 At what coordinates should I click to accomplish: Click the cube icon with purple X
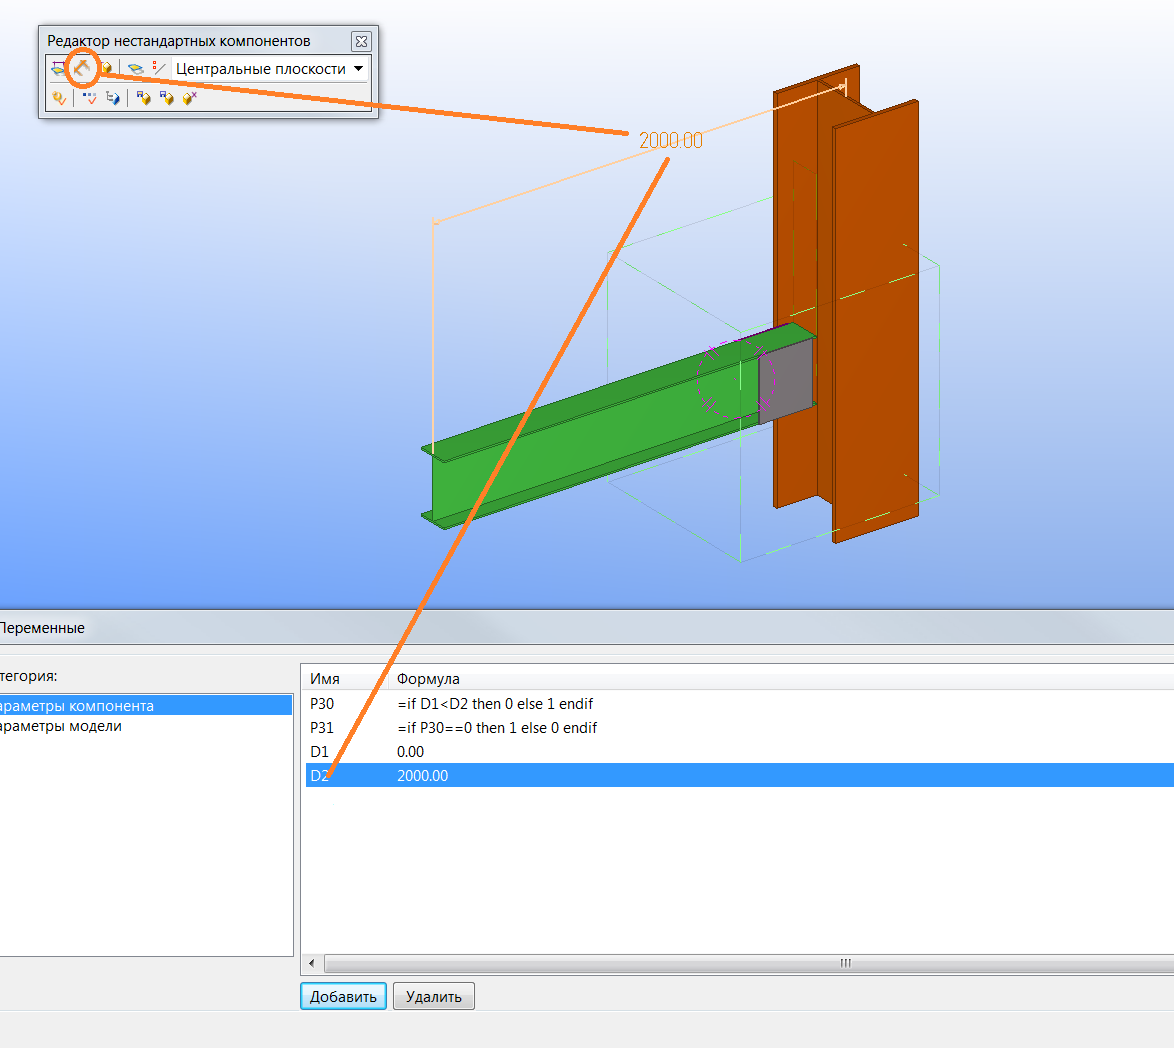pyautogui.click(x=190, y=98)
